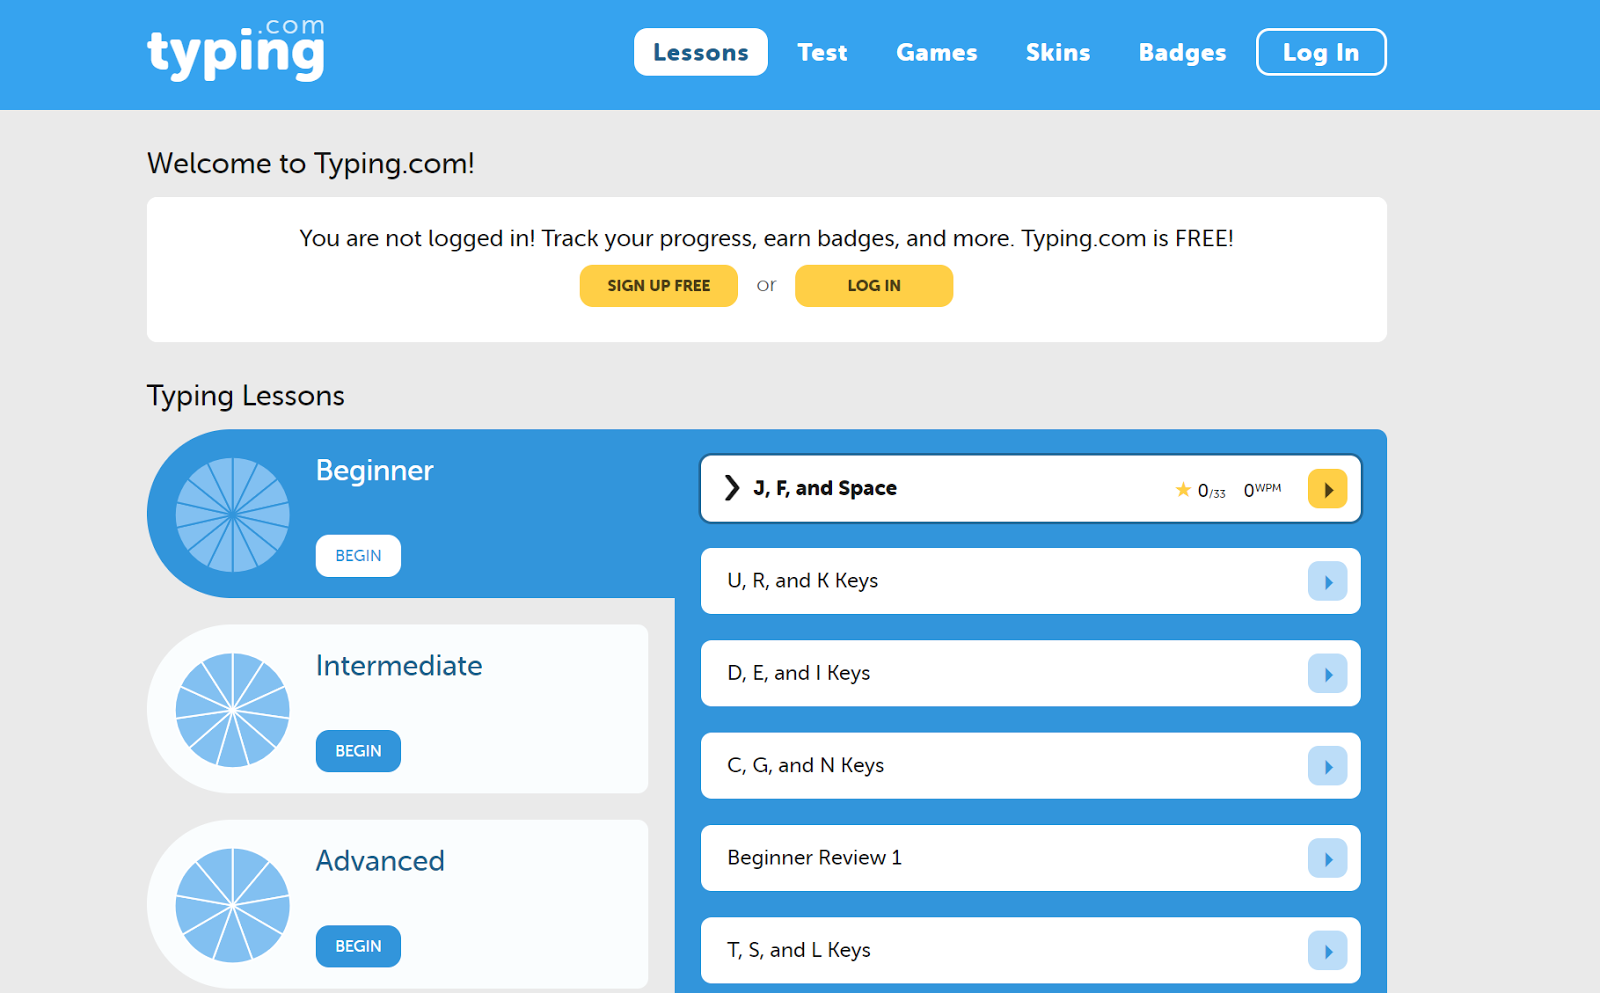The height and width of the screenshot is (993, 1600).
Task: Click the SIGN UP FREE button
Action: (x=659, y=286)
